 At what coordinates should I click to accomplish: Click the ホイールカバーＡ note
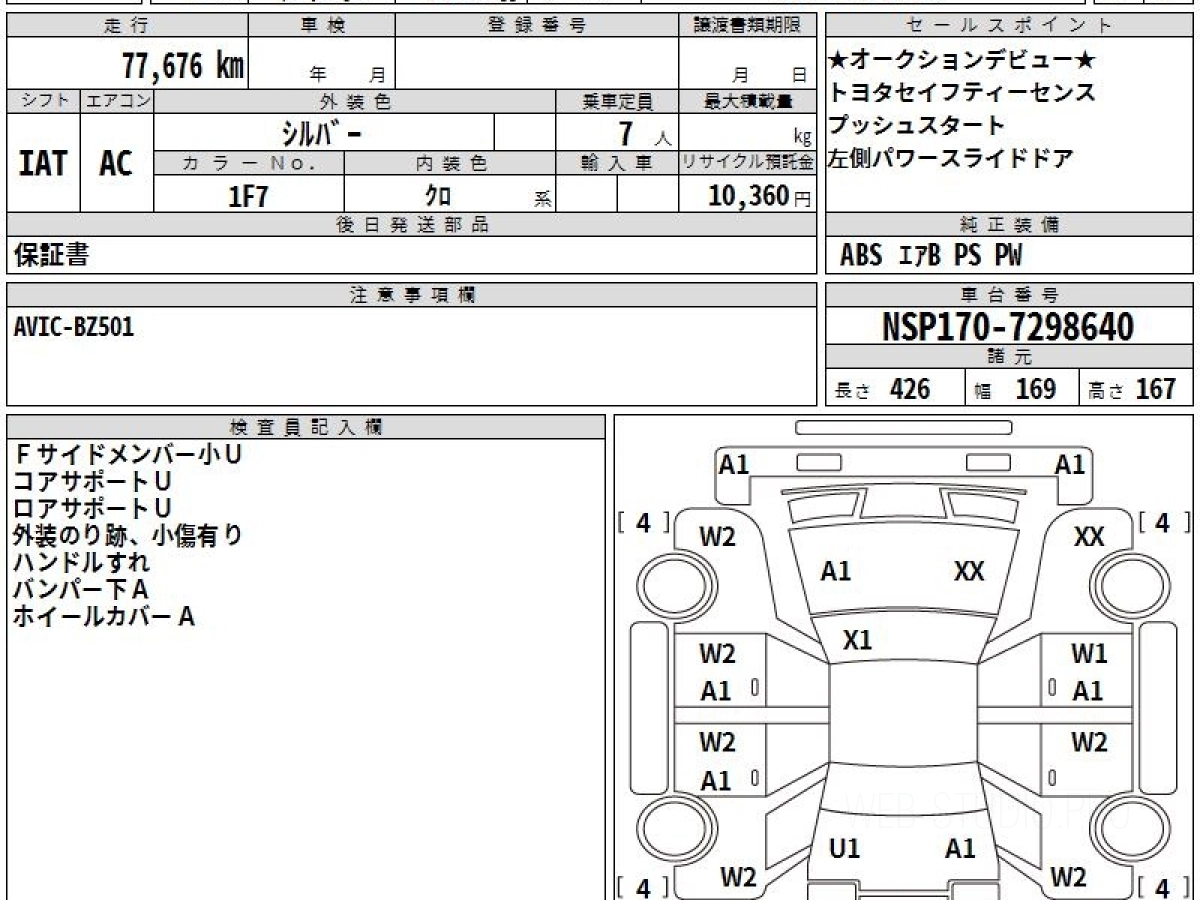point(103,617)
